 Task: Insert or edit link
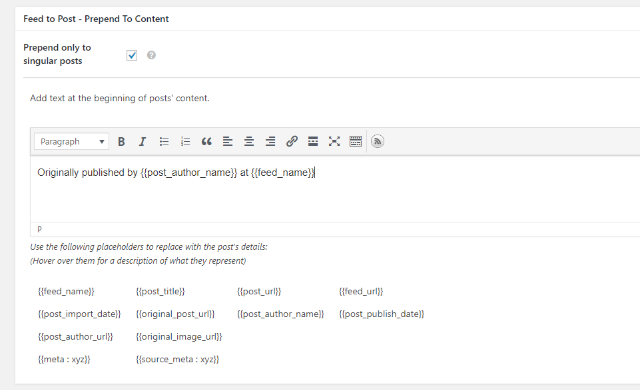click(291, 142)
